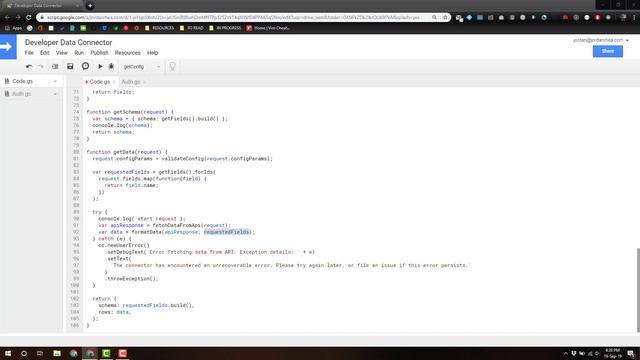The width and height of the screenshot is (640, 360).
Task: Show hidden system tray icons chevron
Action: (566, 353)
